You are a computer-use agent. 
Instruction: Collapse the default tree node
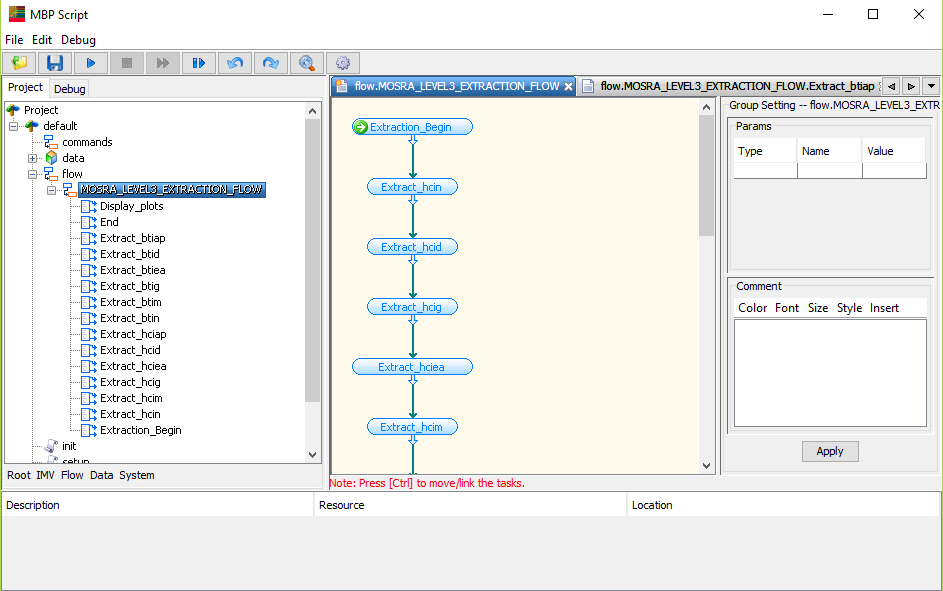click(x=14, y=126)
